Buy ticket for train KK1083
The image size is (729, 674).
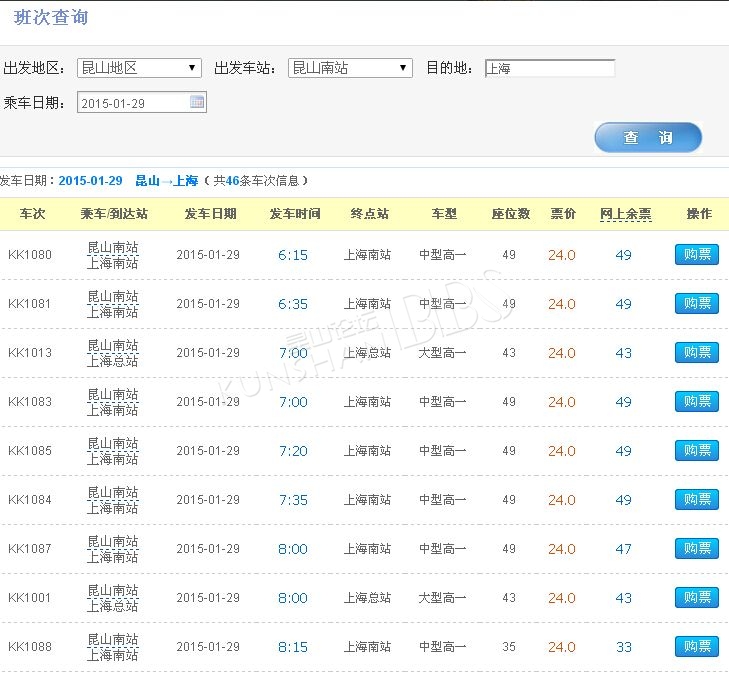tap(696, 402)
